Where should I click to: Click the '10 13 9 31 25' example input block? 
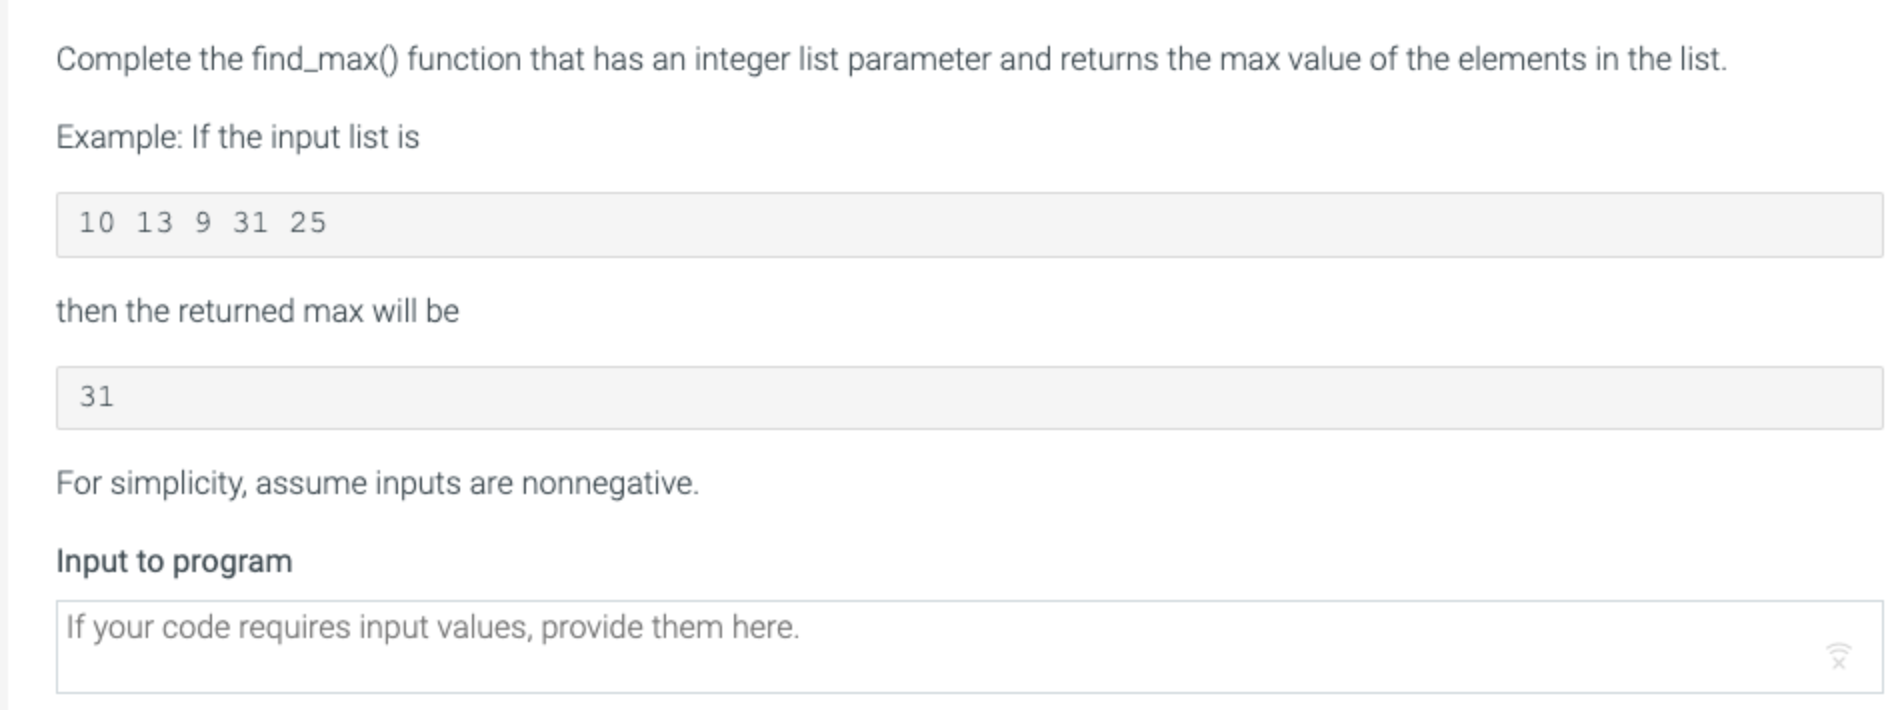[x=969, y=224]
